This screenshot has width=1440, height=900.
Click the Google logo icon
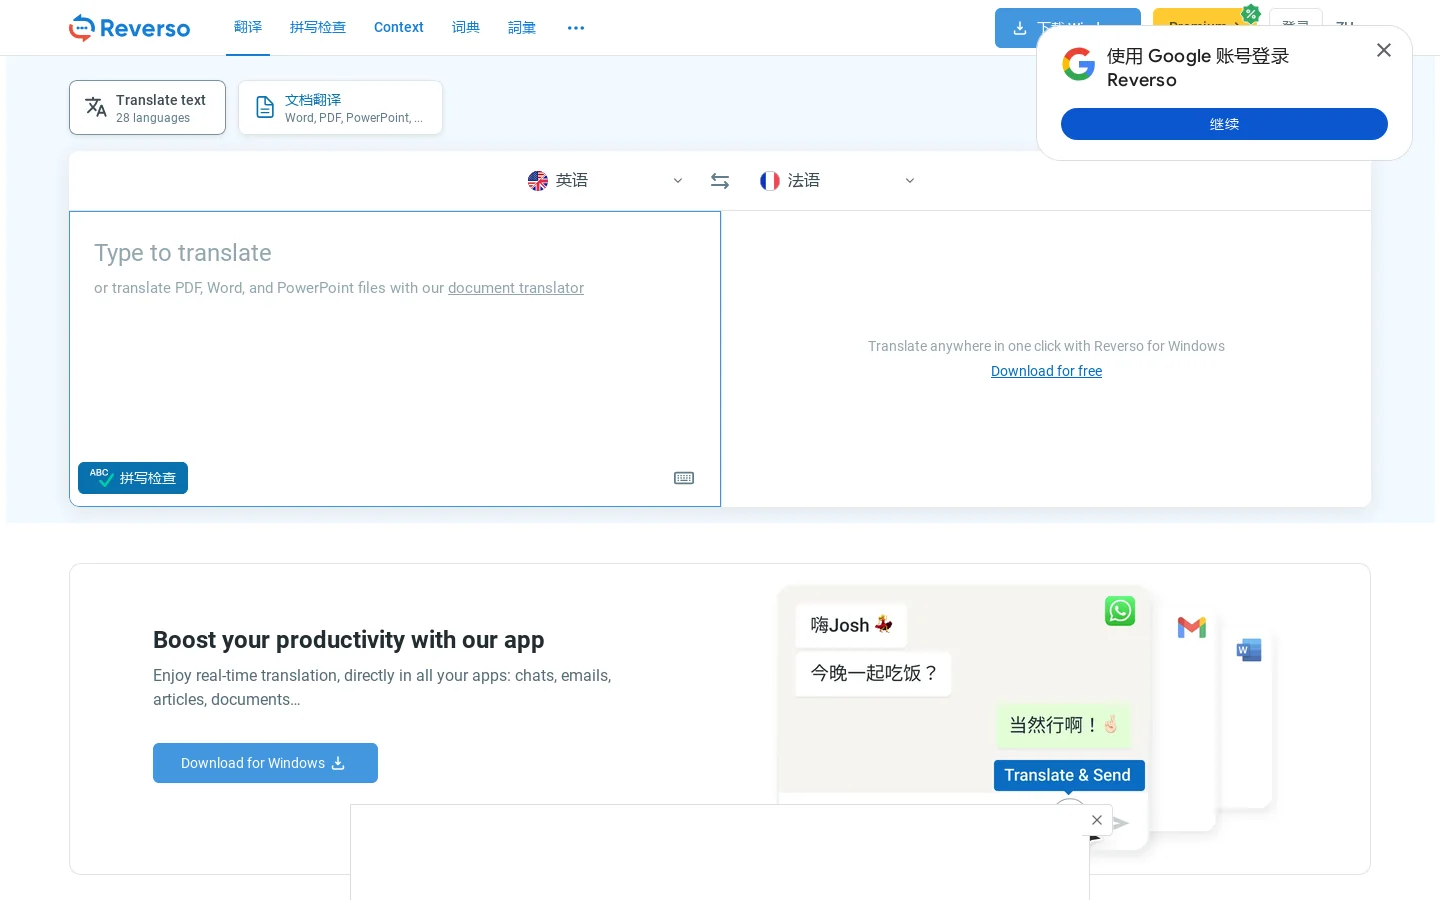(x=1079, y=65)
